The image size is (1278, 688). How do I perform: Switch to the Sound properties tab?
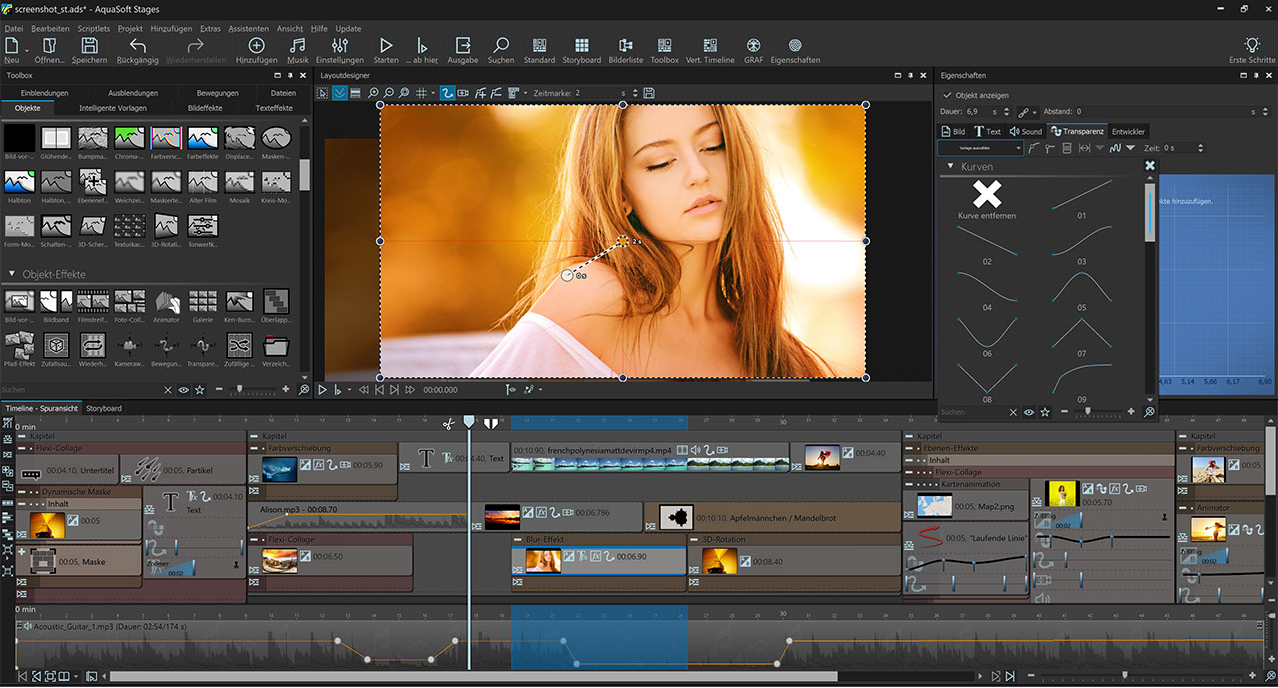click(1026, 131)
